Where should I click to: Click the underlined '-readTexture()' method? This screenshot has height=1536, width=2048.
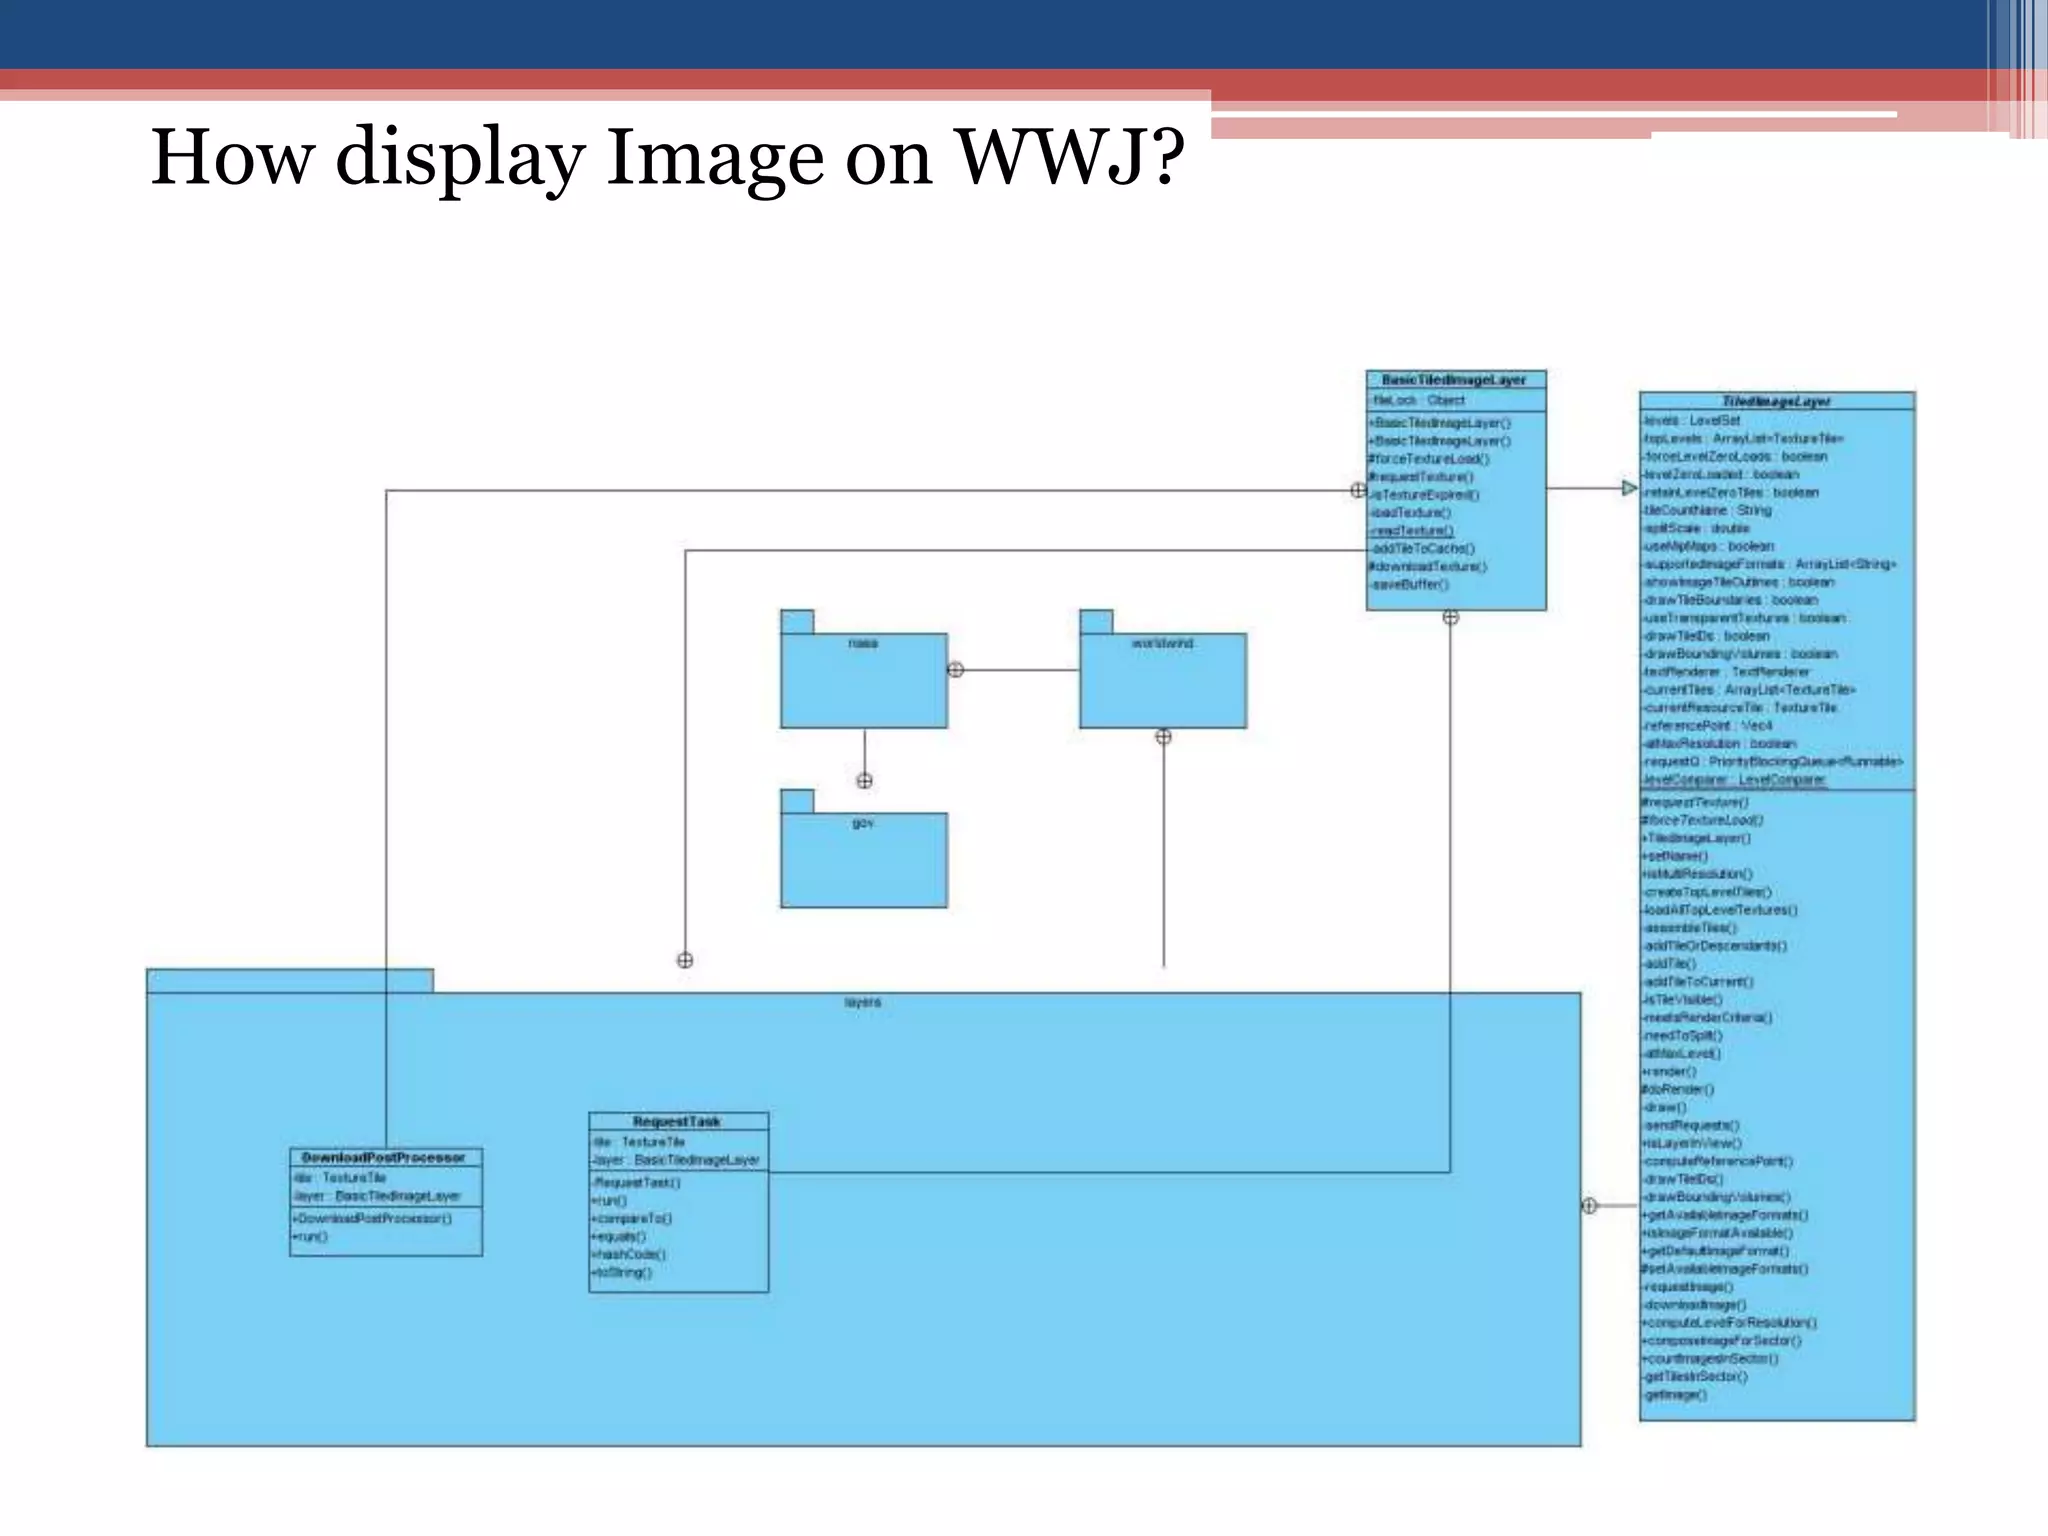1411,531
